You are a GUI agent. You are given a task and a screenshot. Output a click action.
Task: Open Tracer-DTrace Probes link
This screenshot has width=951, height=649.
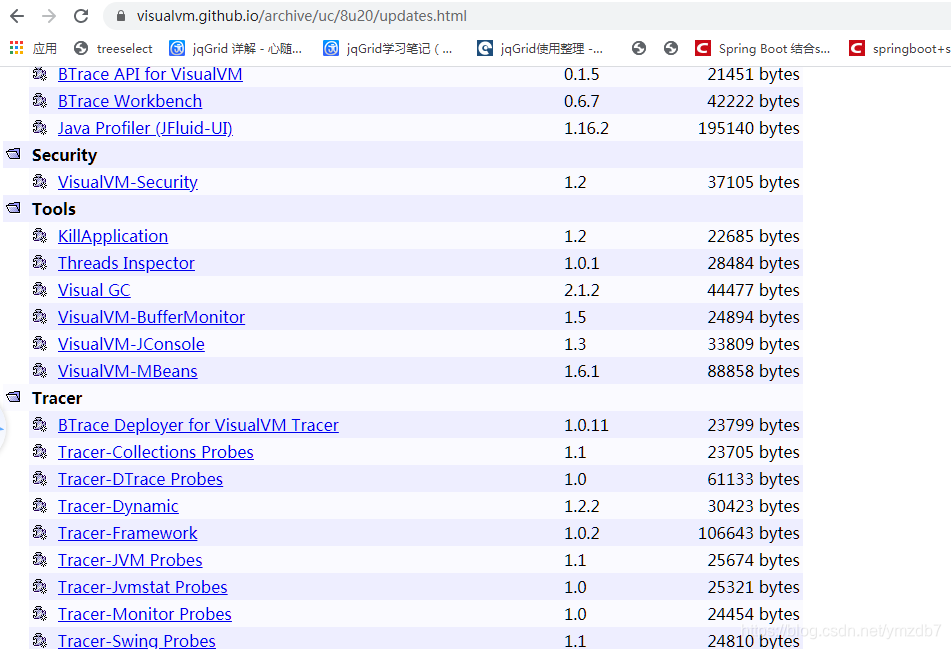pos(140,479)
